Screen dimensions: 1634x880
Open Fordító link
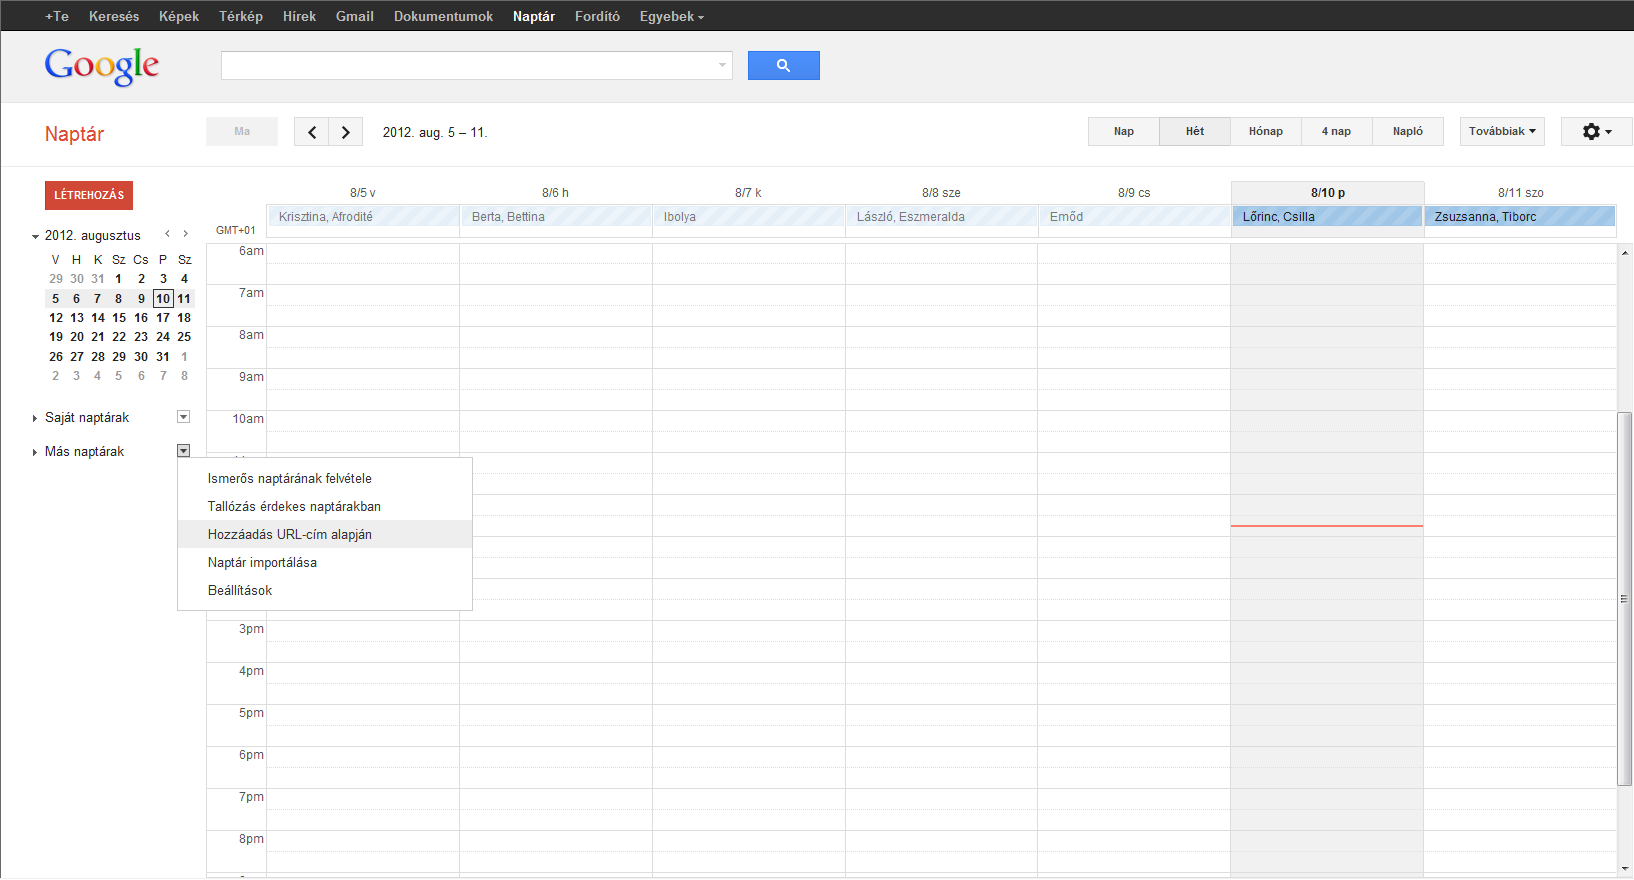point(597,16)
